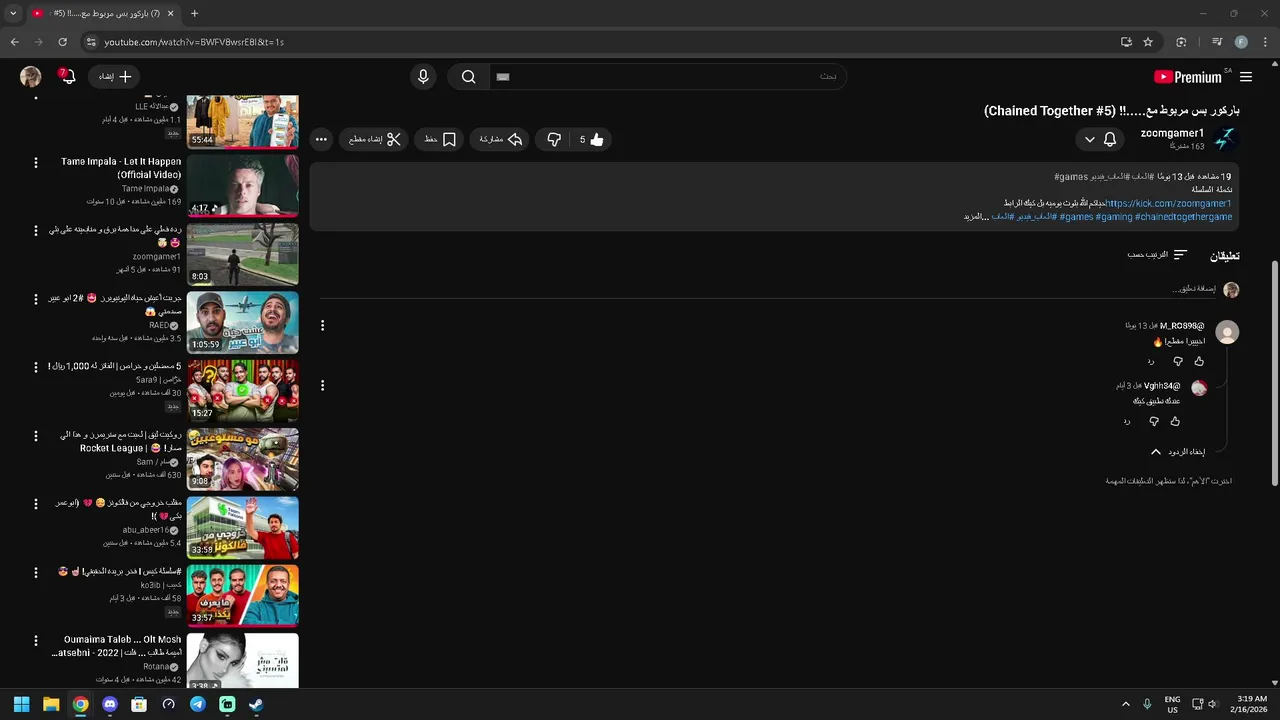Screen dimensions: 1280x720
Task: Open kick.com/zoomgamer1 link in description
Action: click(1169, 204)
